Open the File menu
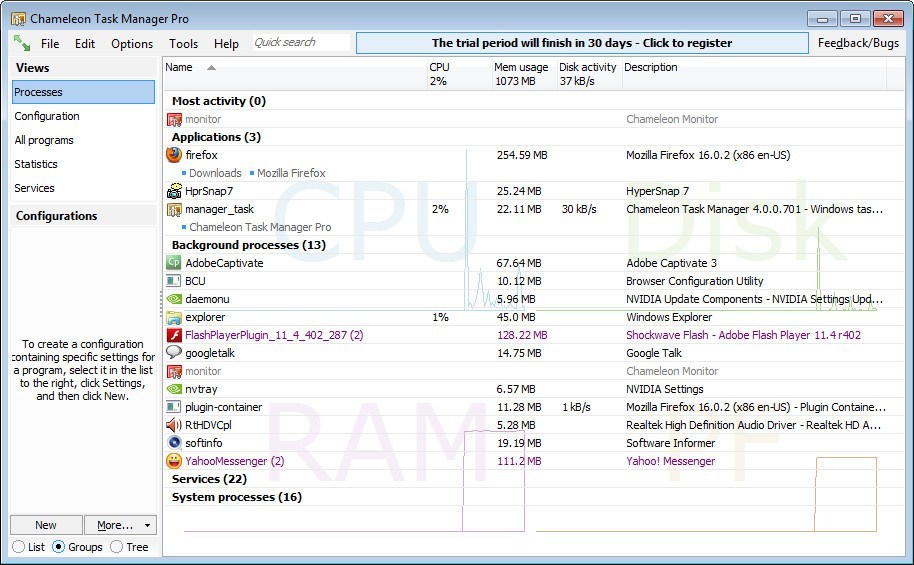The height and width of the screenshot is (565, 914). tap(50, 44)
